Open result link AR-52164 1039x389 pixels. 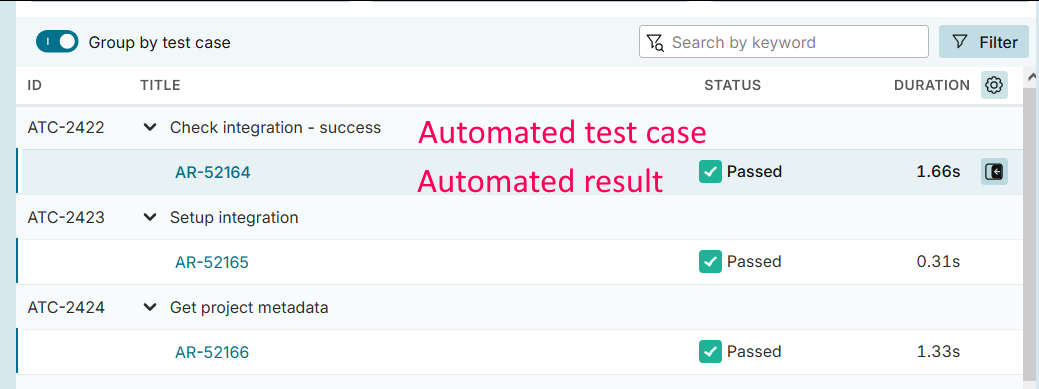click(213, 172)
